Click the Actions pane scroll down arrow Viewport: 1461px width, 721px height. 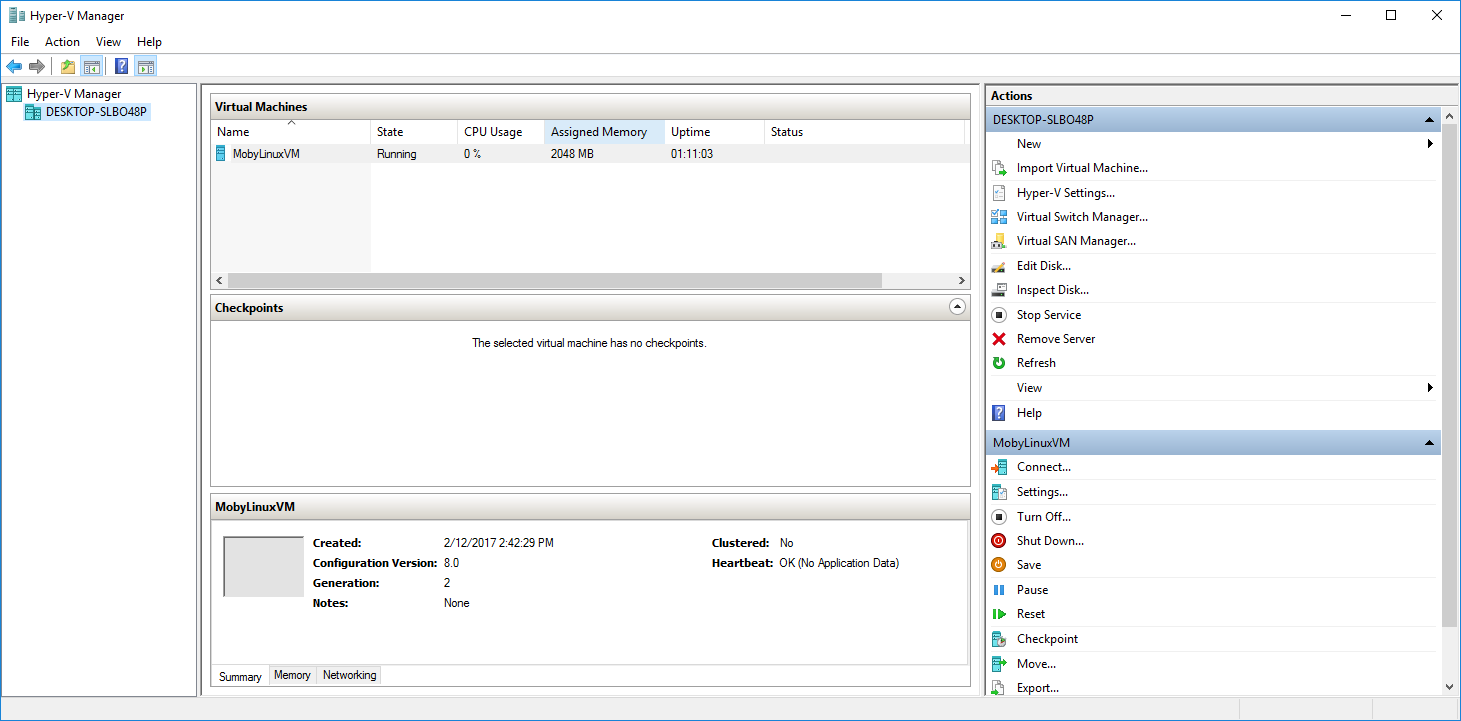pos(1450,687)
